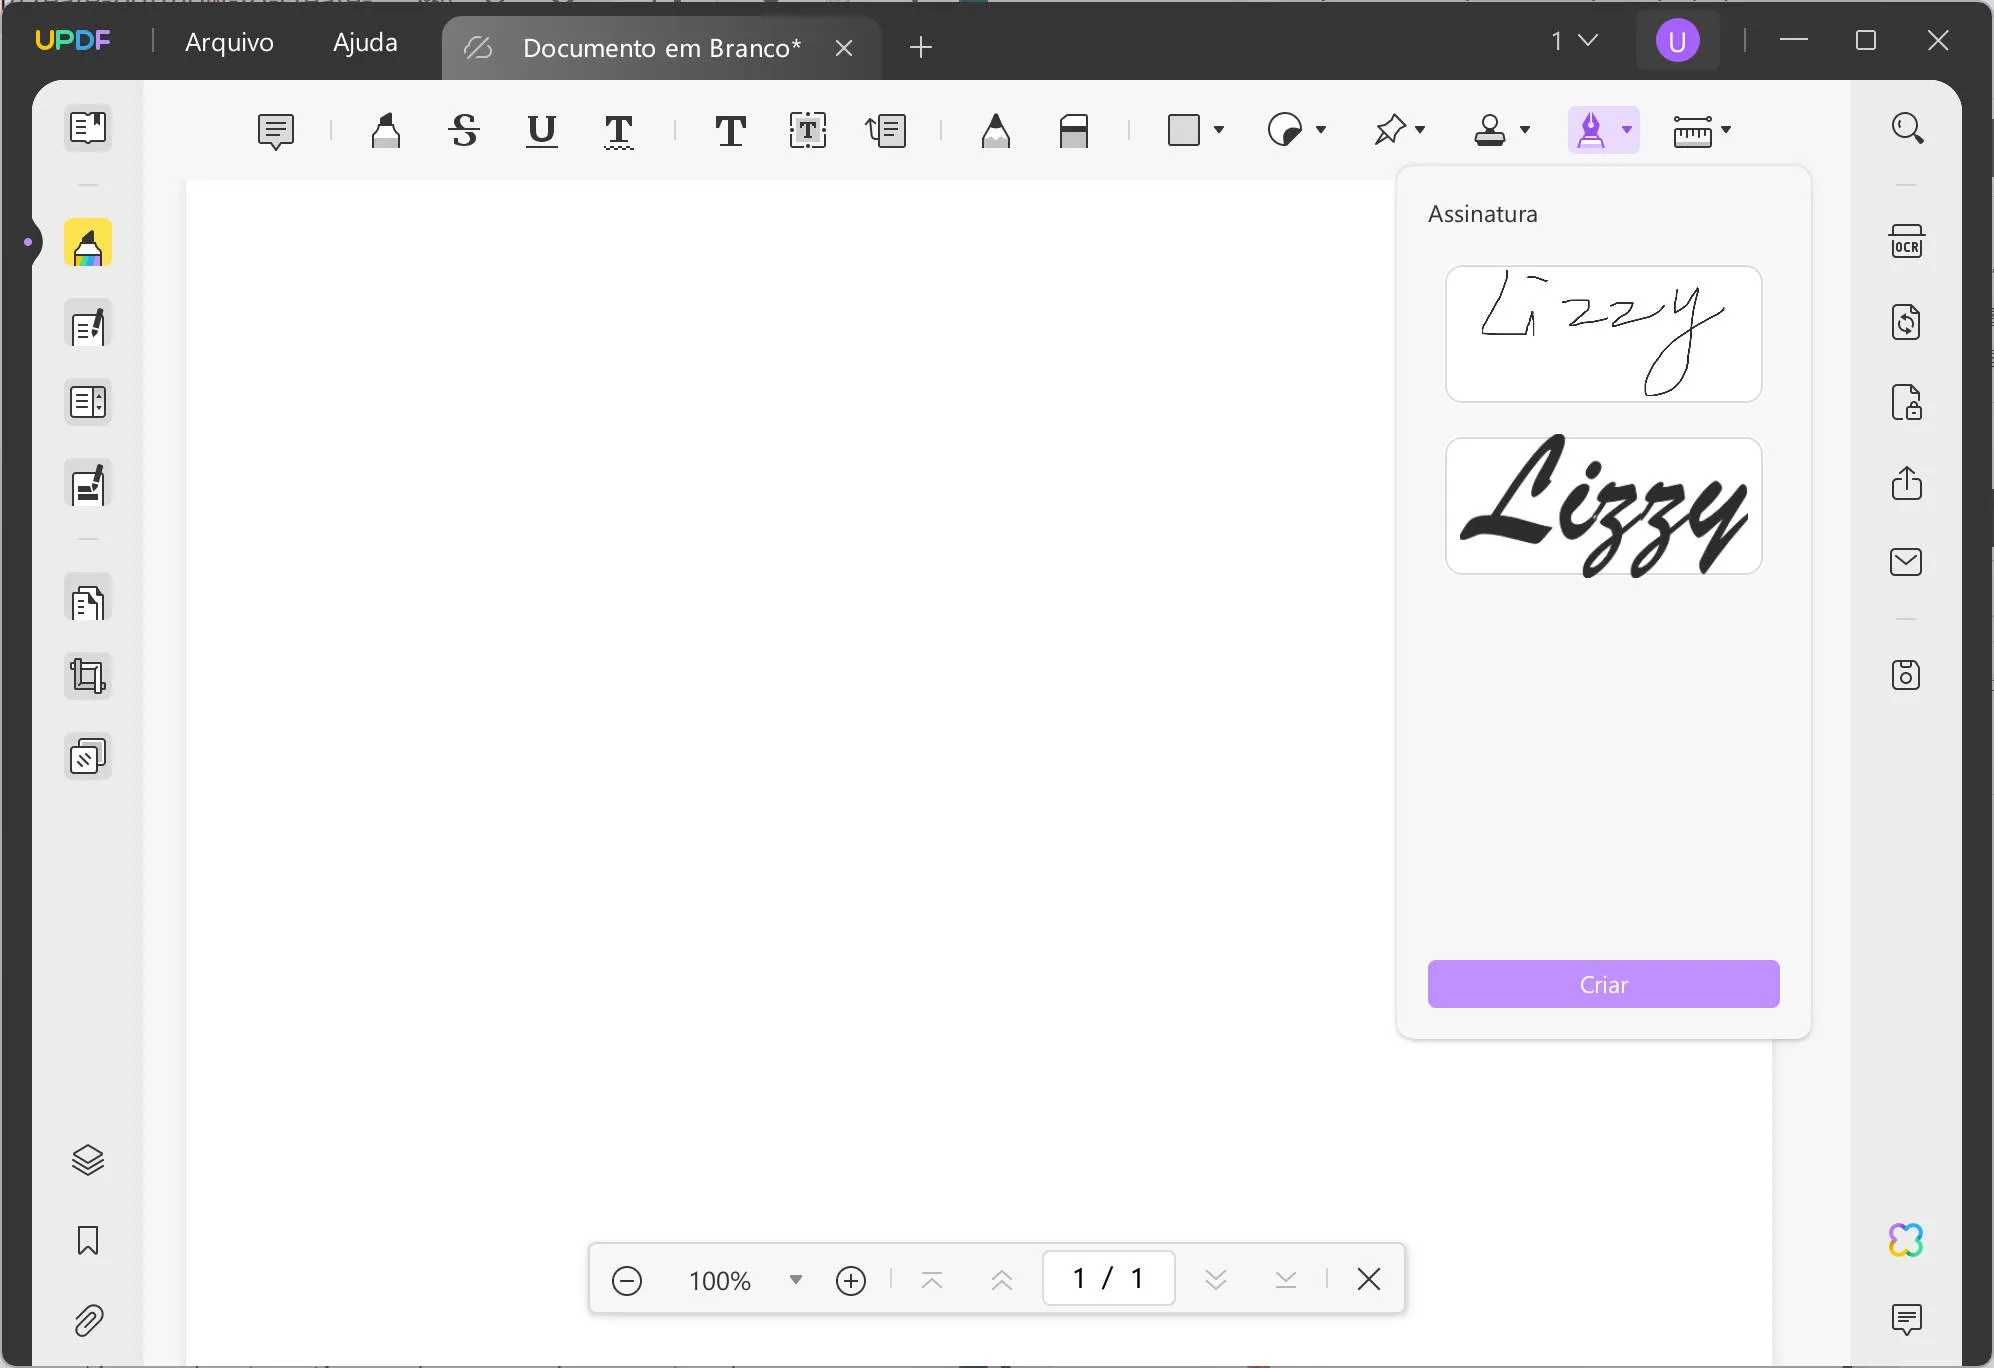Open the Crop Pages tool
The image size is (1994, 1368).
(88, 676)
